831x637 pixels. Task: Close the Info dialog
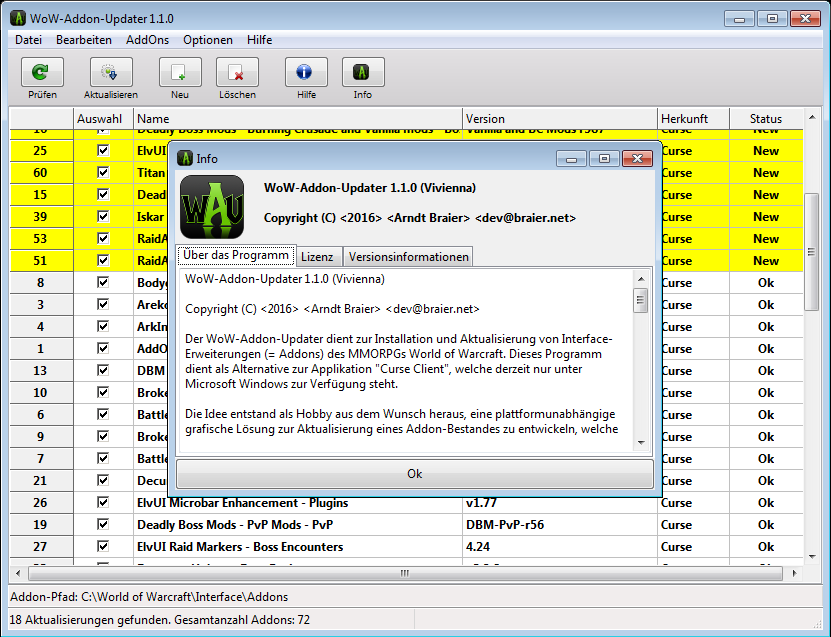[637, 158]
